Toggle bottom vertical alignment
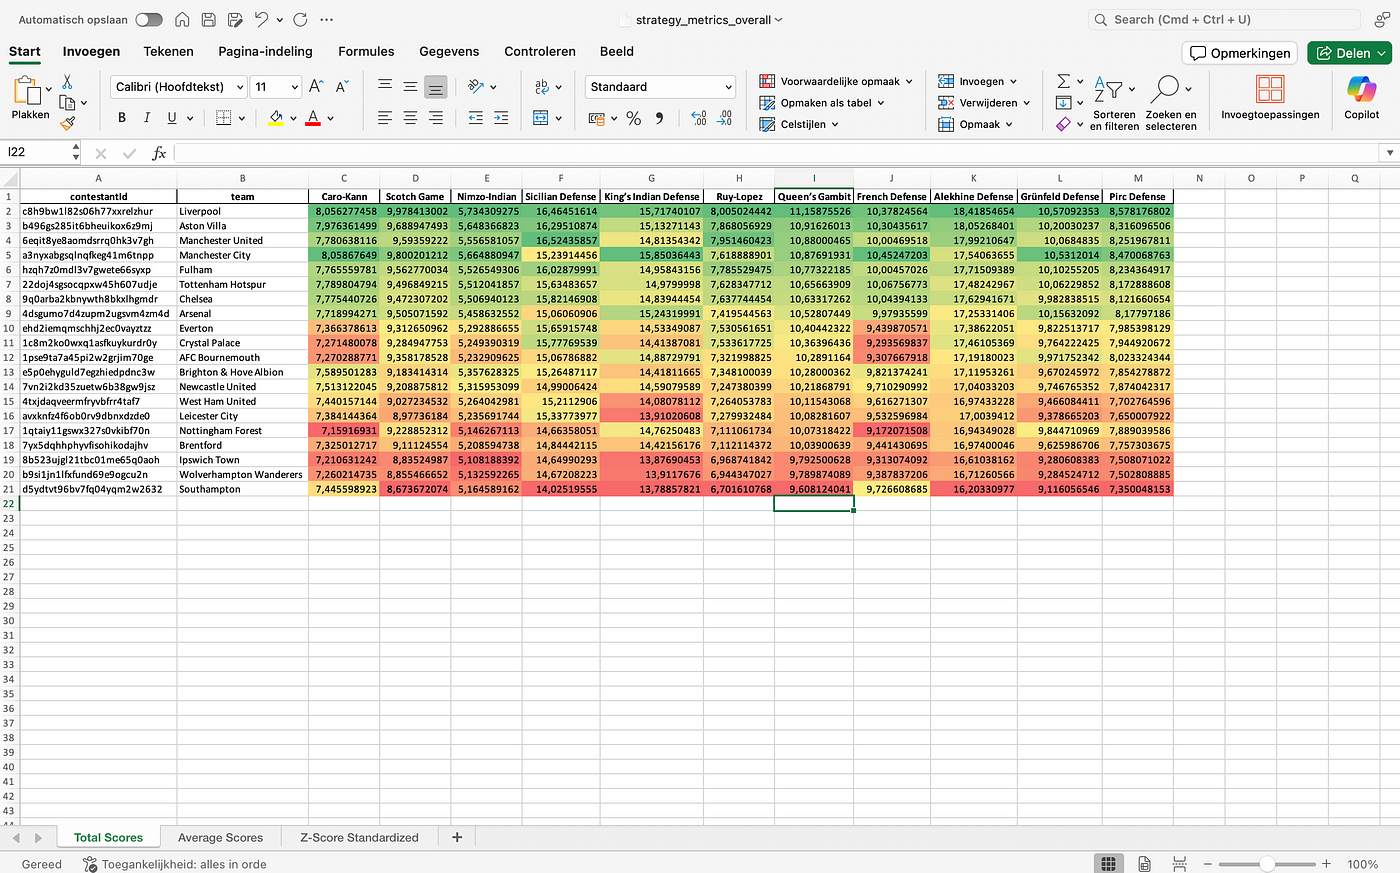The width and height of the screenshot is (1400, 873). coord(435,87)
